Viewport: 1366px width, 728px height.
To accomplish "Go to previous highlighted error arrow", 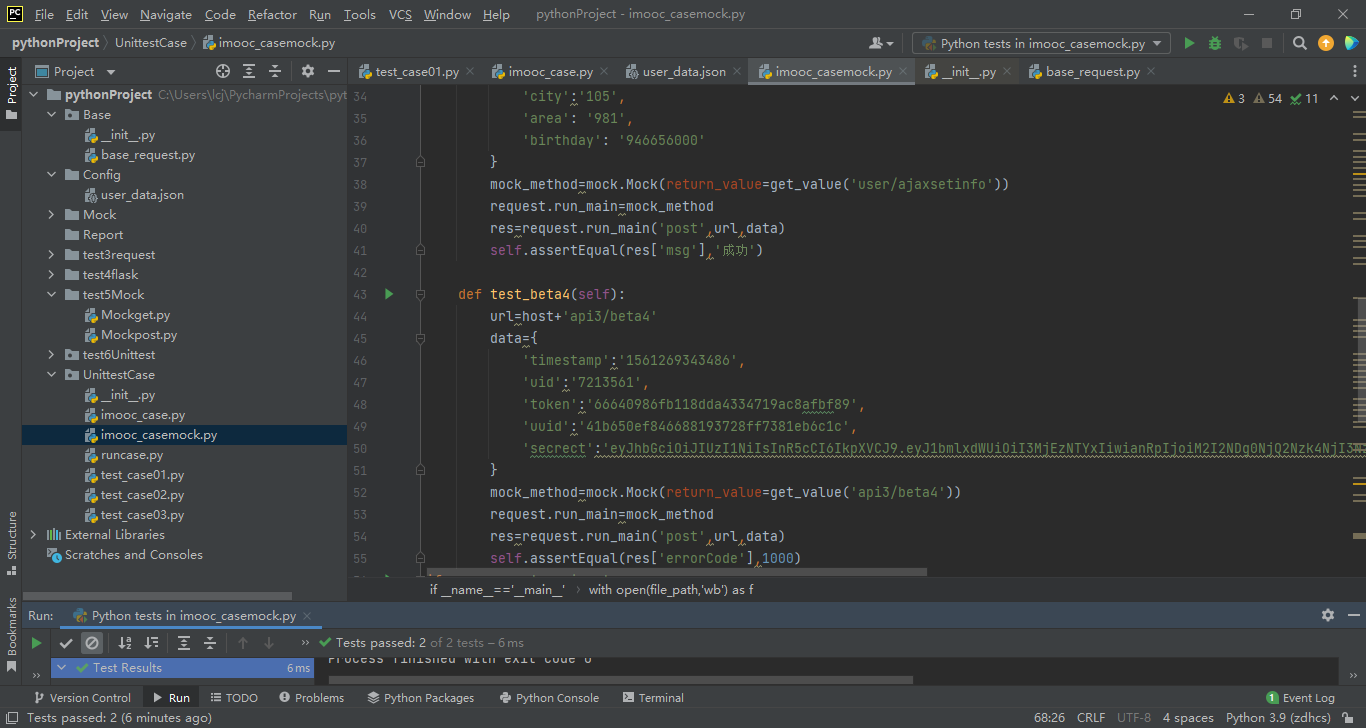I will pyautogui.click(x=1335, y=98).
